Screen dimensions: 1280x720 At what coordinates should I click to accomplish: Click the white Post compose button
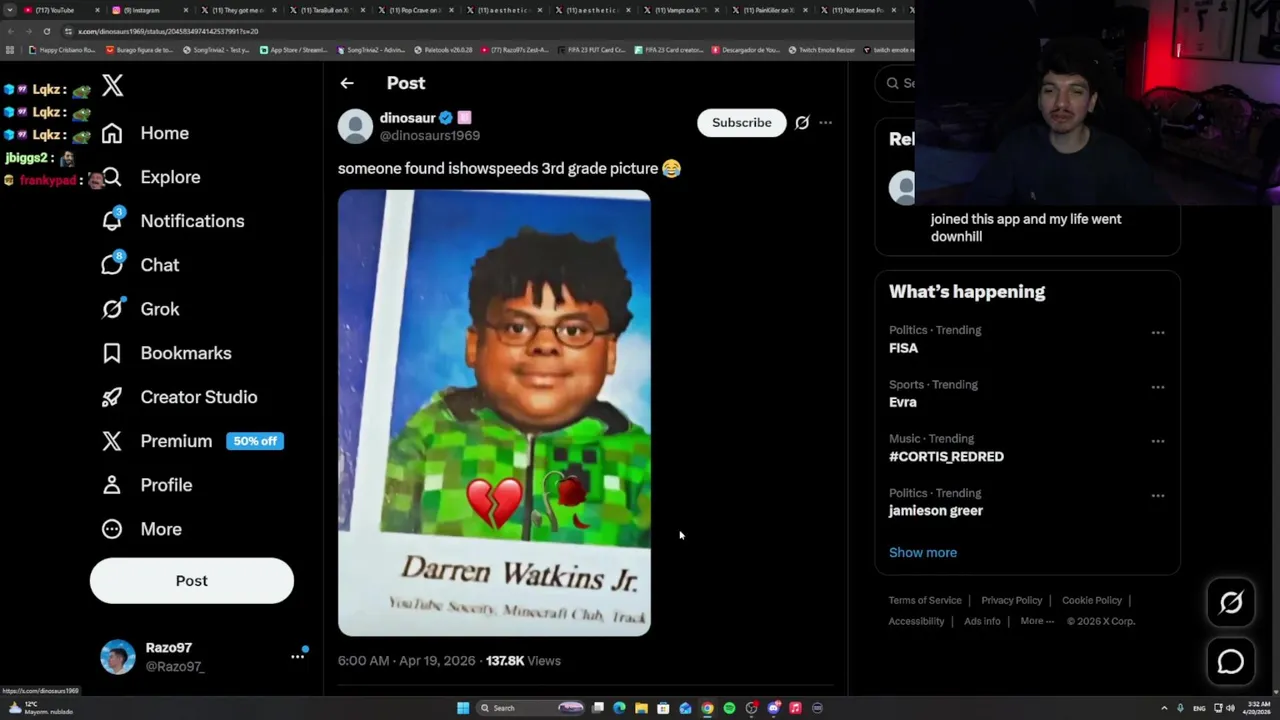click(x=192, y=581)
